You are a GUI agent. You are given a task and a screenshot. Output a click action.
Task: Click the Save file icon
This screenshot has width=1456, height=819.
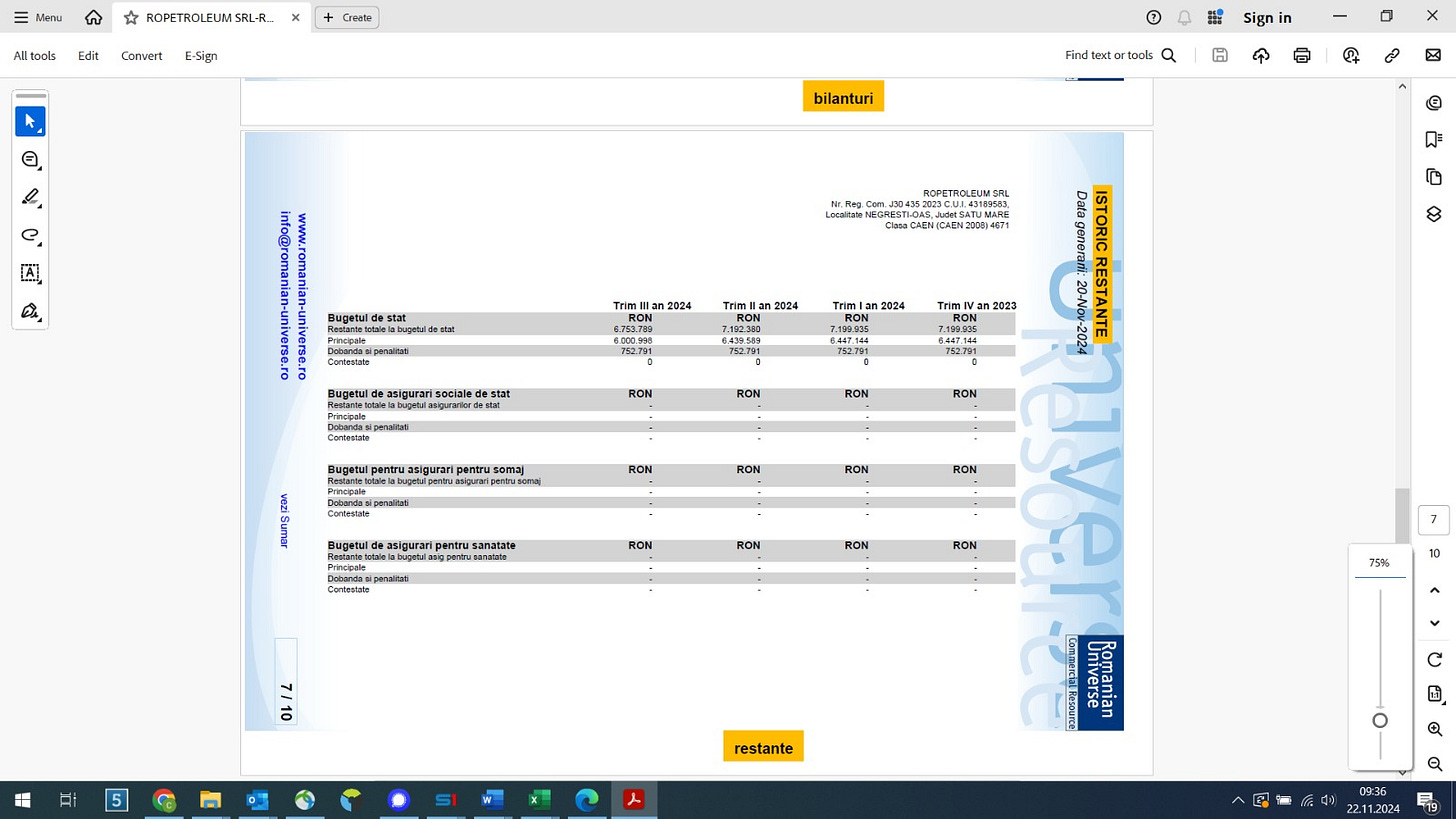(1220, 56)
